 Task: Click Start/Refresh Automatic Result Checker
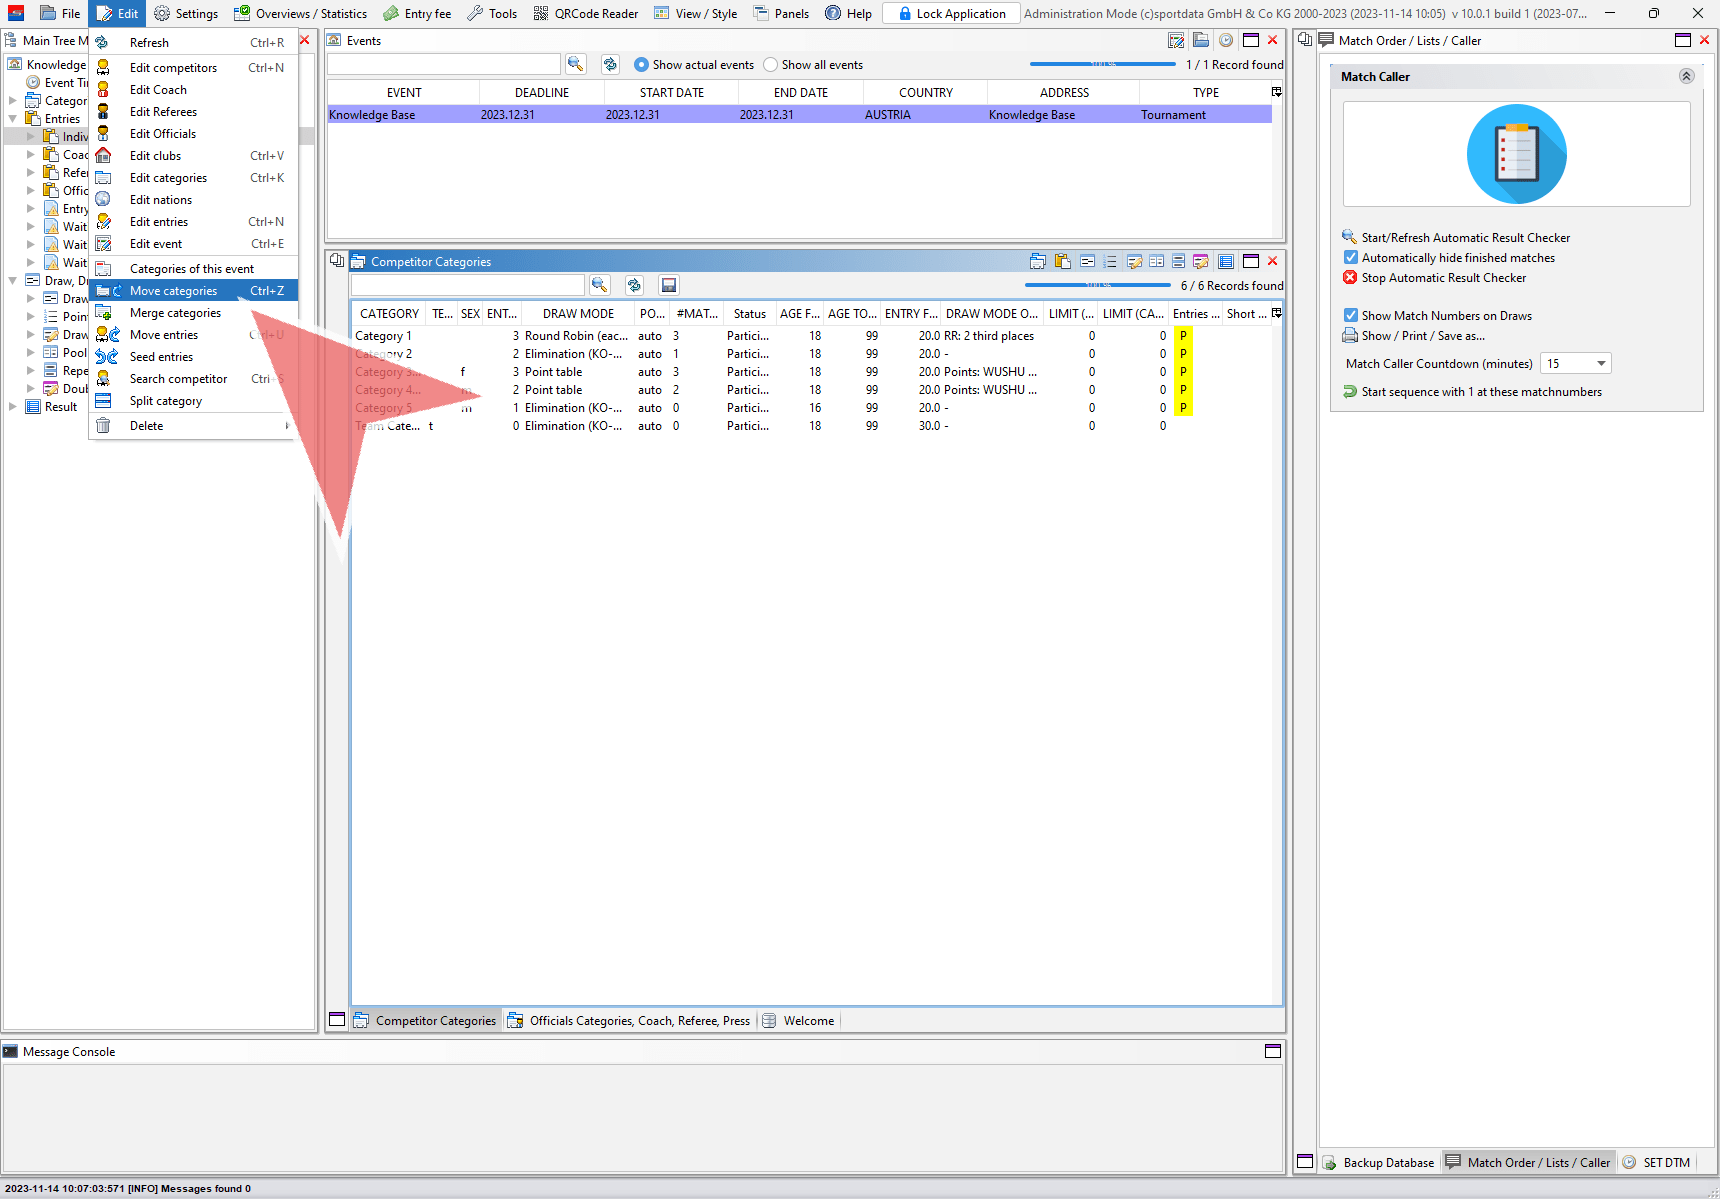pos(1465,238)
